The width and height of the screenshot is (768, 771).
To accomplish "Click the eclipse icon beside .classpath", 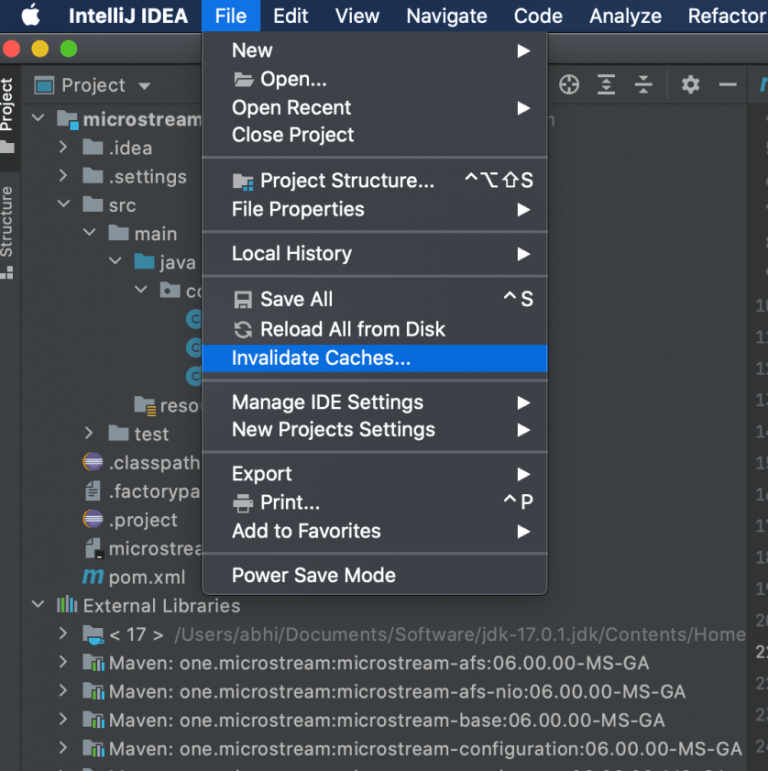I will (93, 462).
